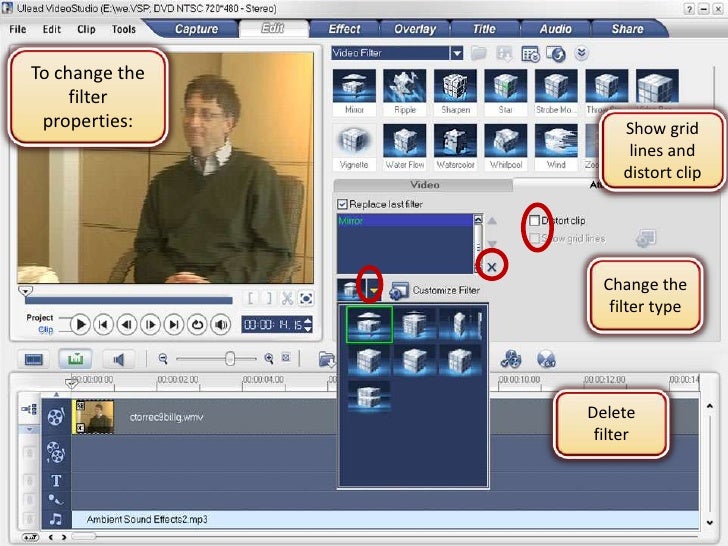Screen dimensions: 728x546
Task: Switch to timeline view
Action: (x=75, y=359)
